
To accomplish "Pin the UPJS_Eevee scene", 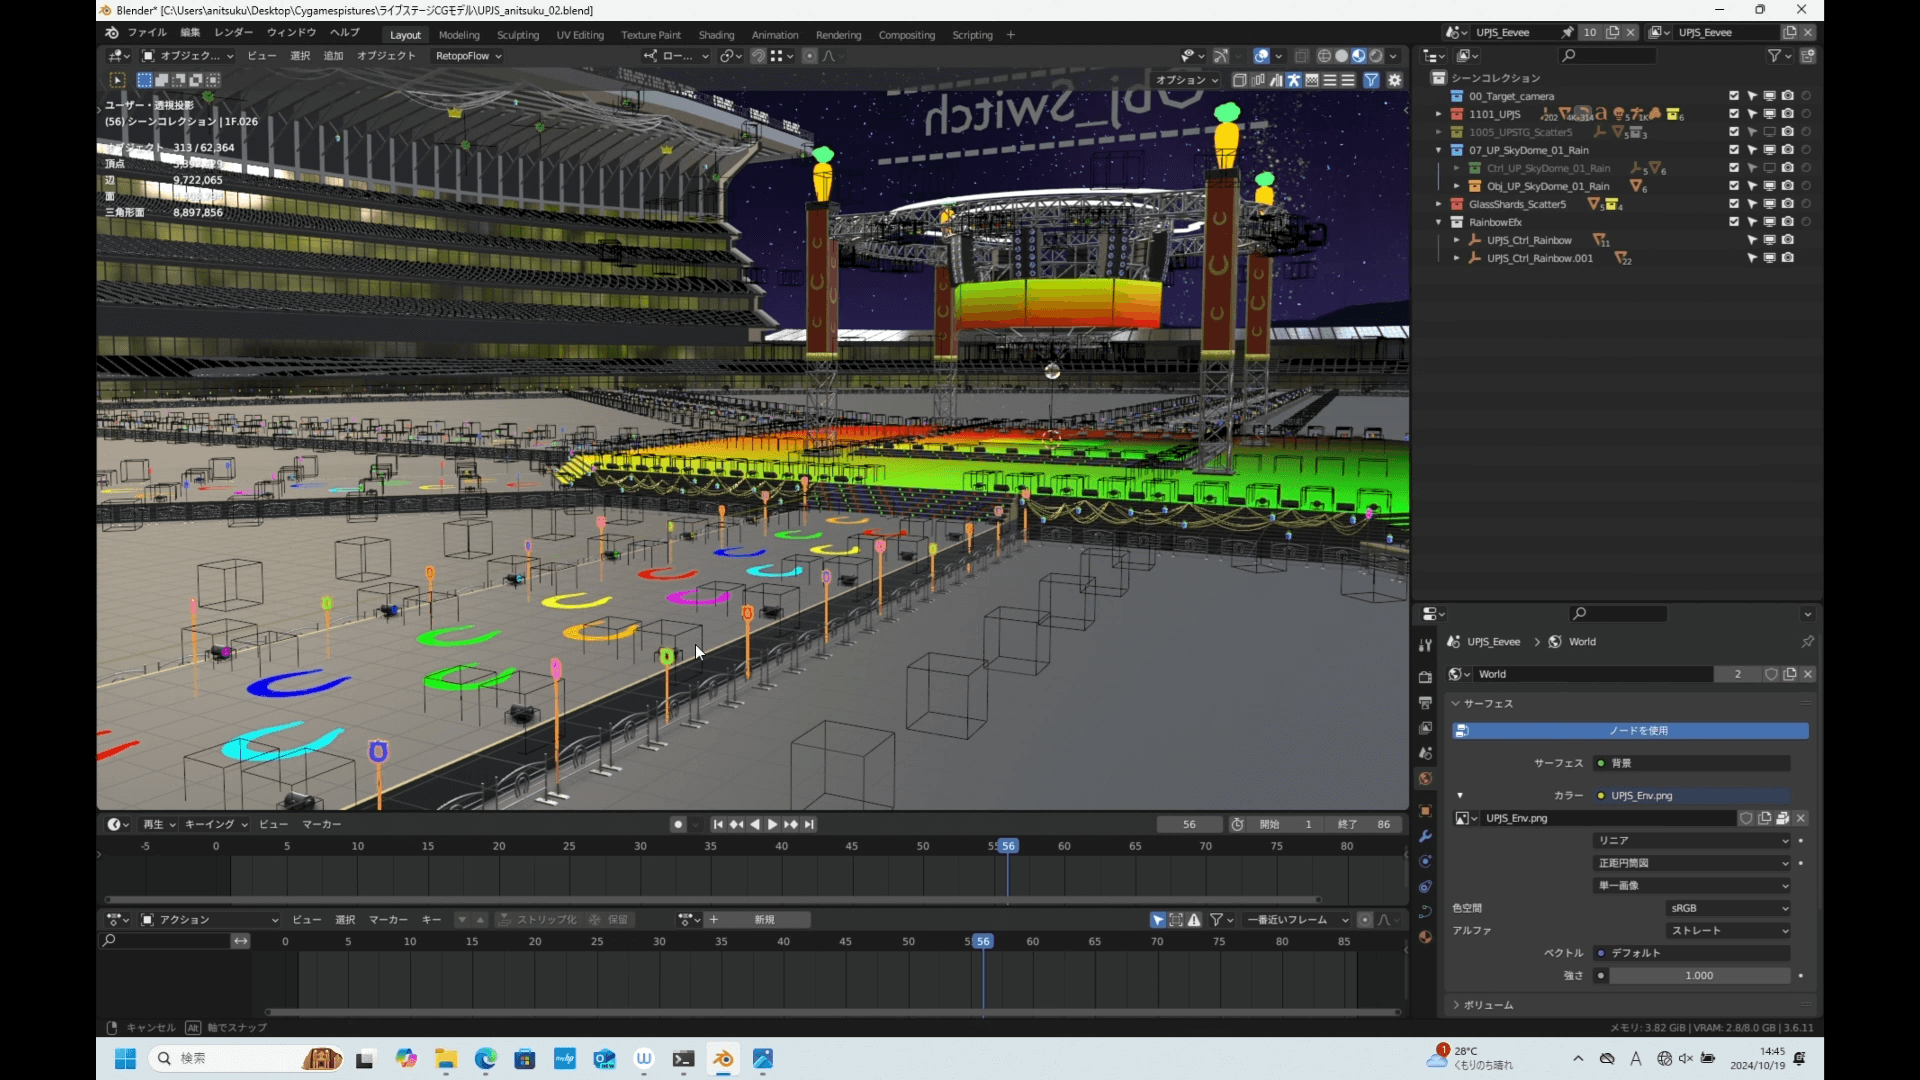I will pyautogui.click(x=1567, y=32).
